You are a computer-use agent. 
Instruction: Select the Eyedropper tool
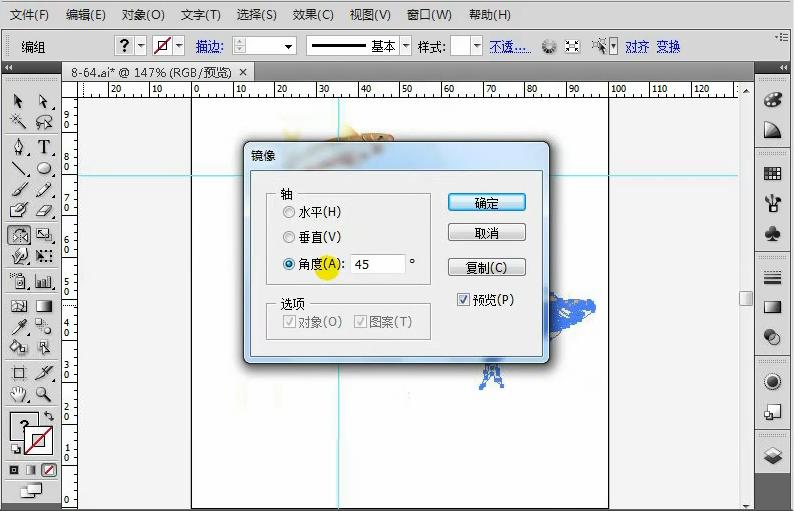click(19, 327)
